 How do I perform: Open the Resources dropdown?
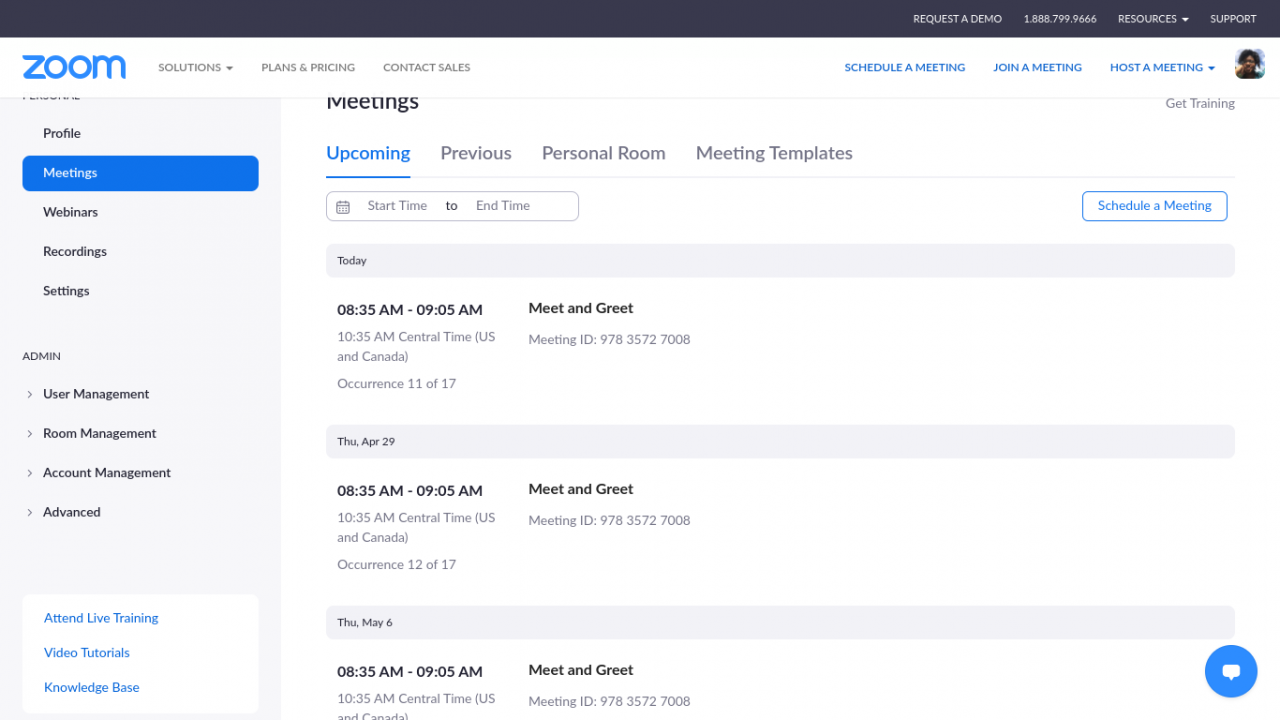click(x=1153, y=19)
